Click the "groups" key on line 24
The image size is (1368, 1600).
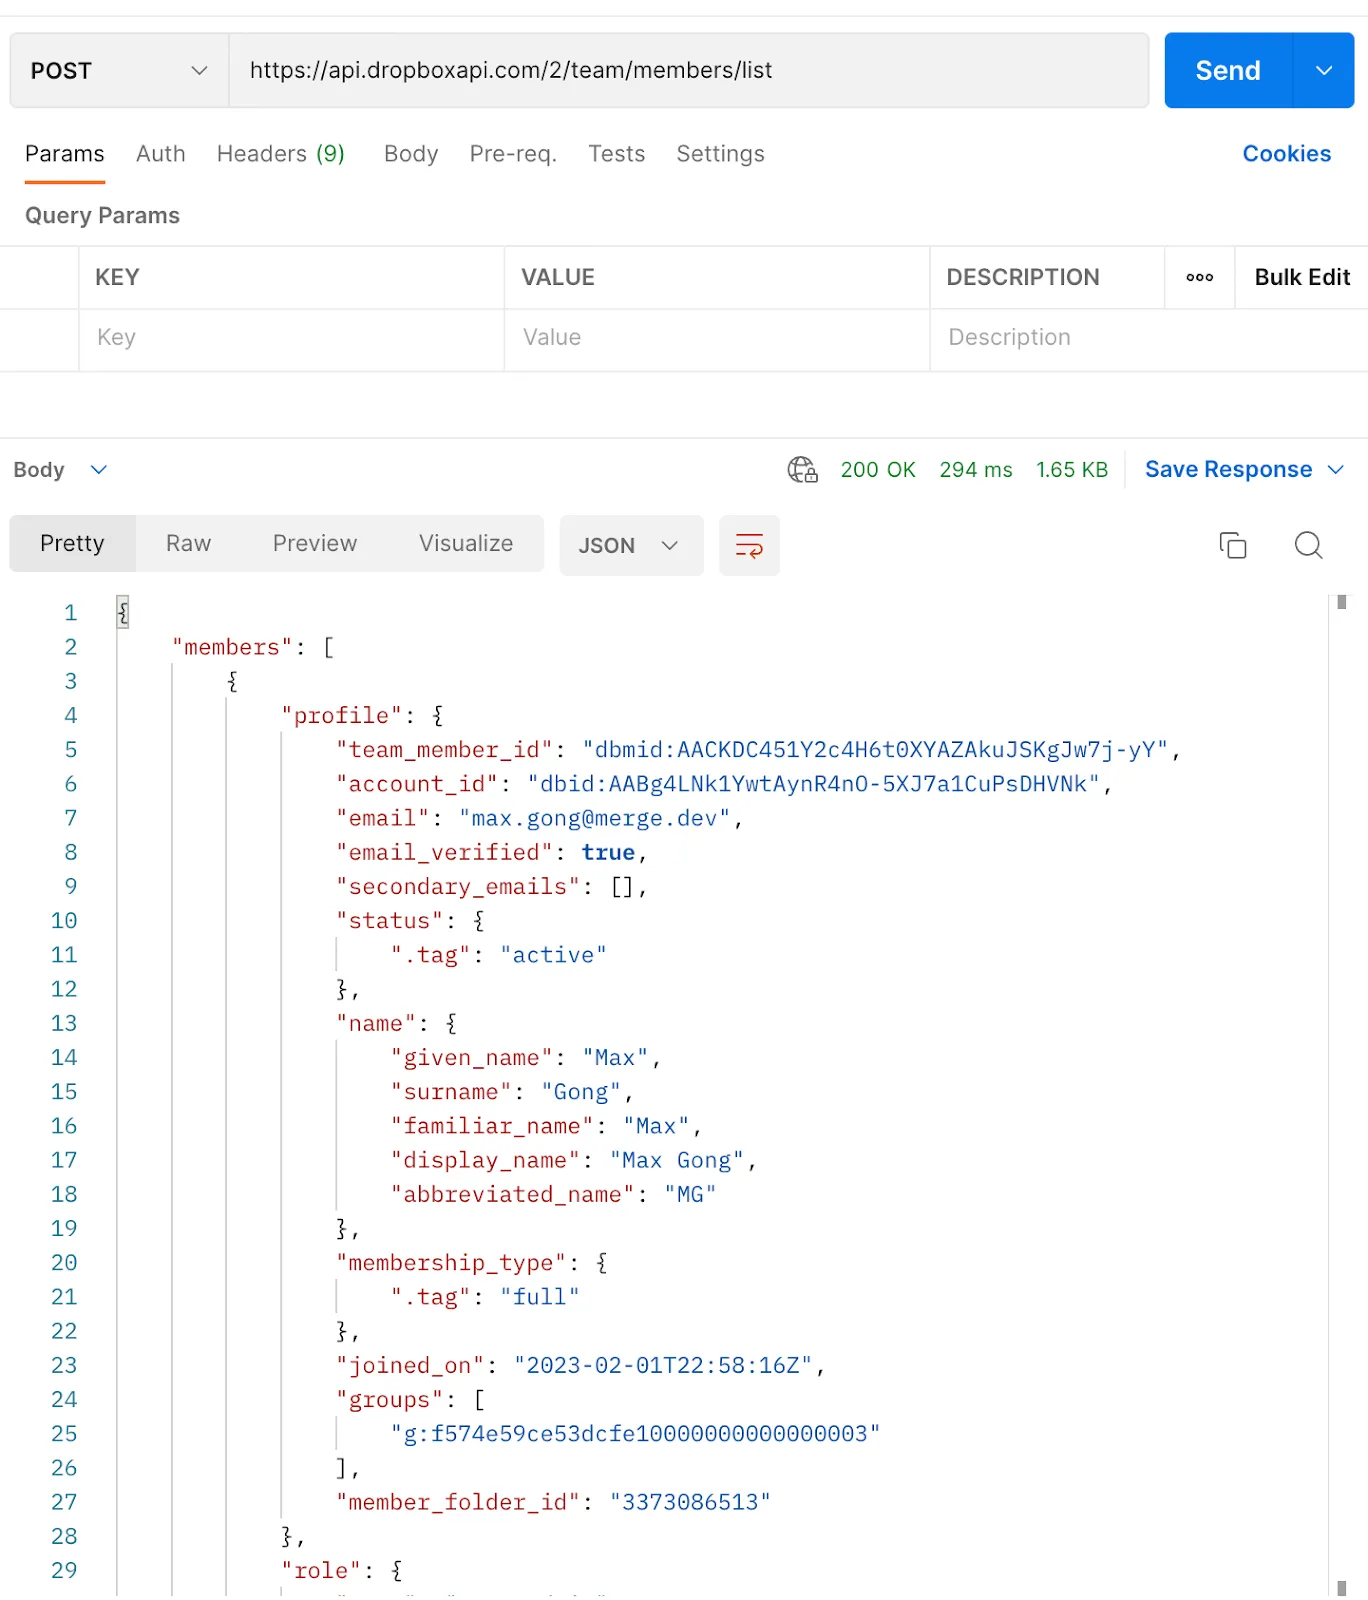pos(389,1399)
